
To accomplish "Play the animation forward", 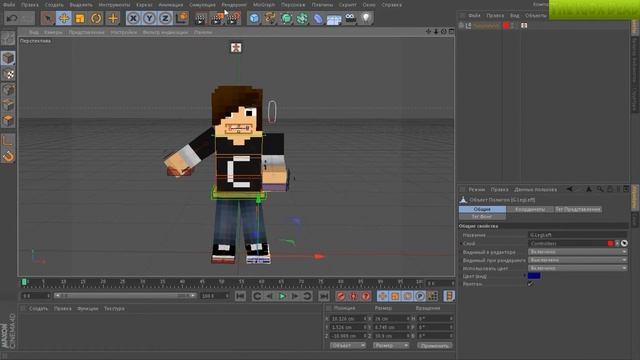I will (282, 296).
